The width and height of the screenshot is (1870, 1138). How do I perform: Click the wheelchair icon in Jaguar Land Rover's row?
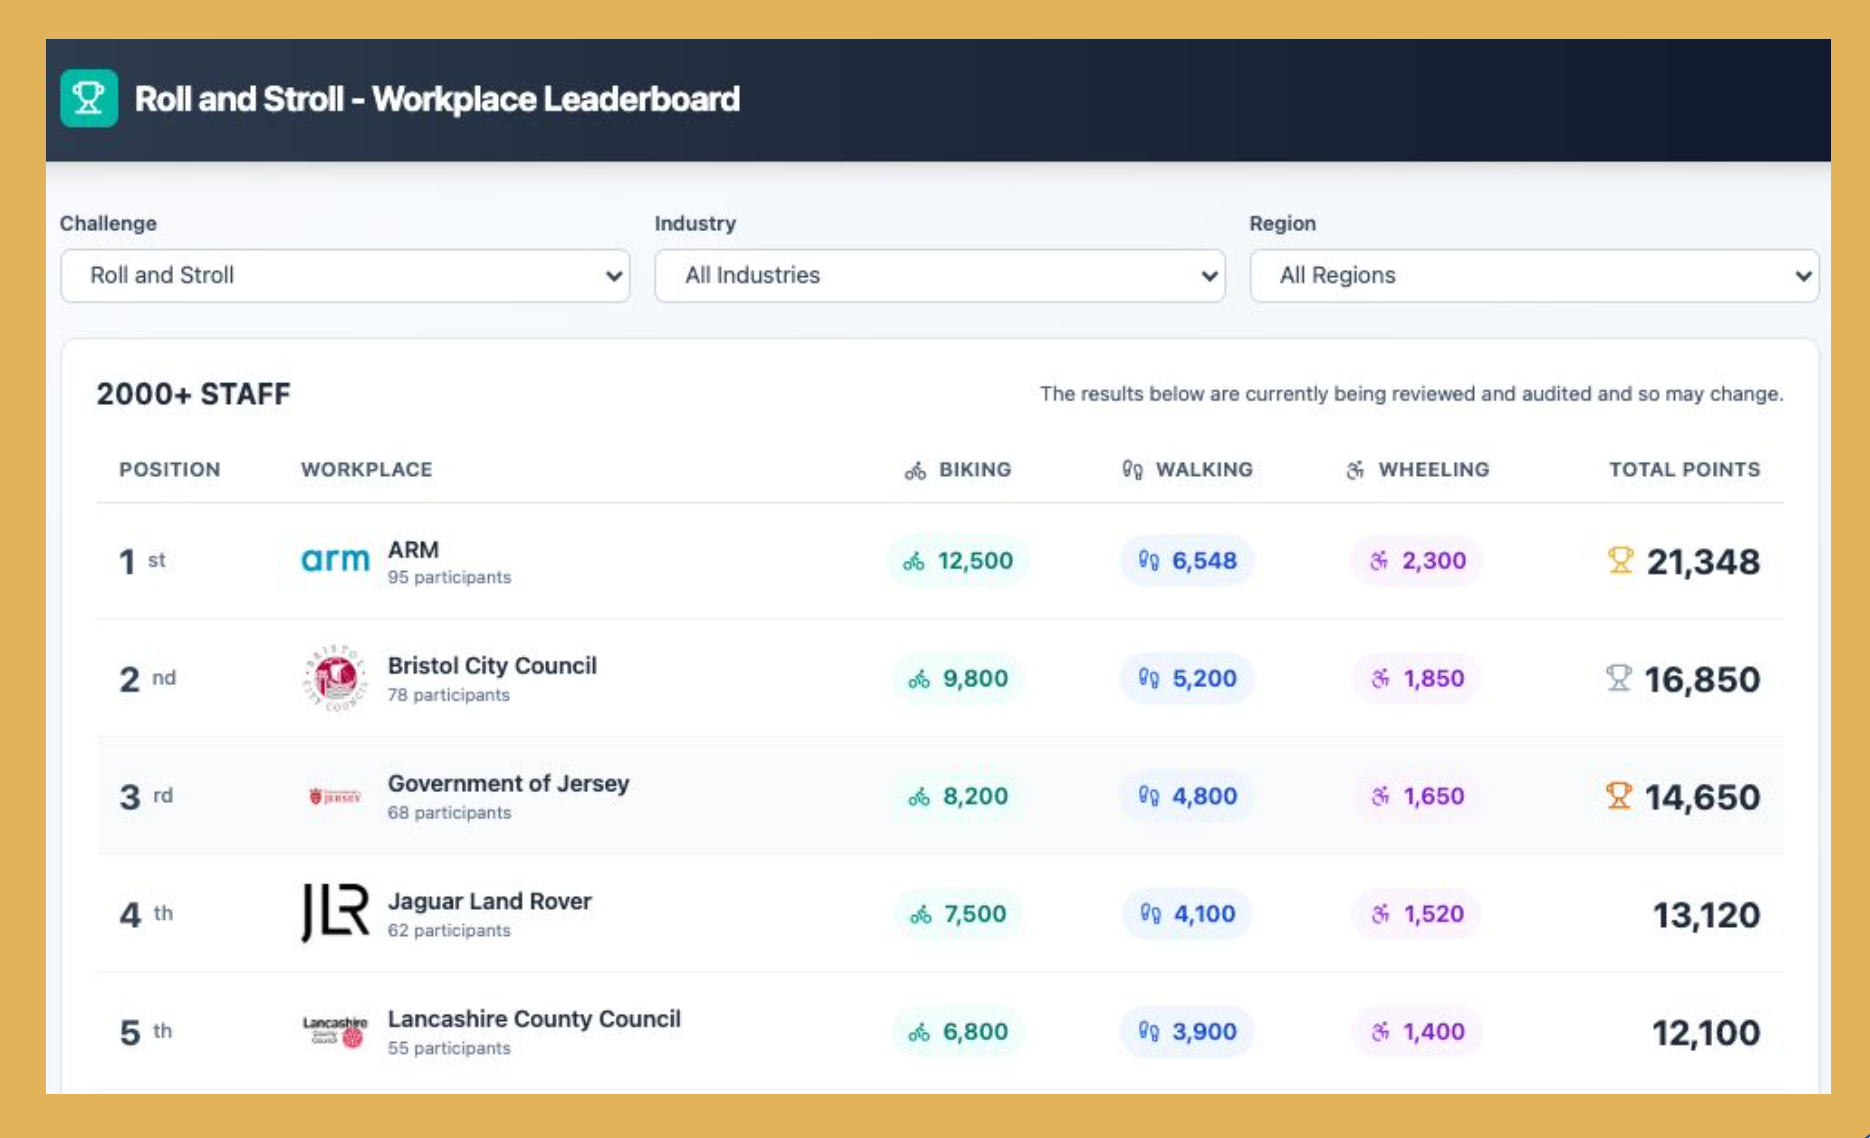(1382, 913)
